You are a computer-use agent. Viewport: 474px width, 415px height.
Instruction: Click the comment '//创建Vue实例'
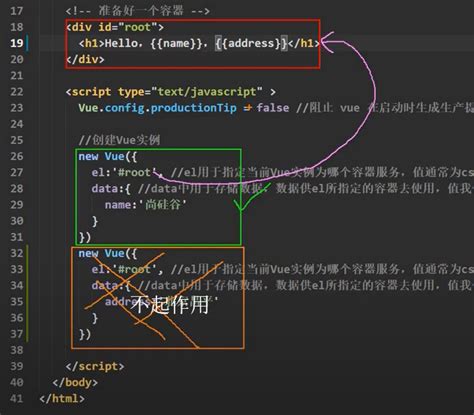[119, 140]
